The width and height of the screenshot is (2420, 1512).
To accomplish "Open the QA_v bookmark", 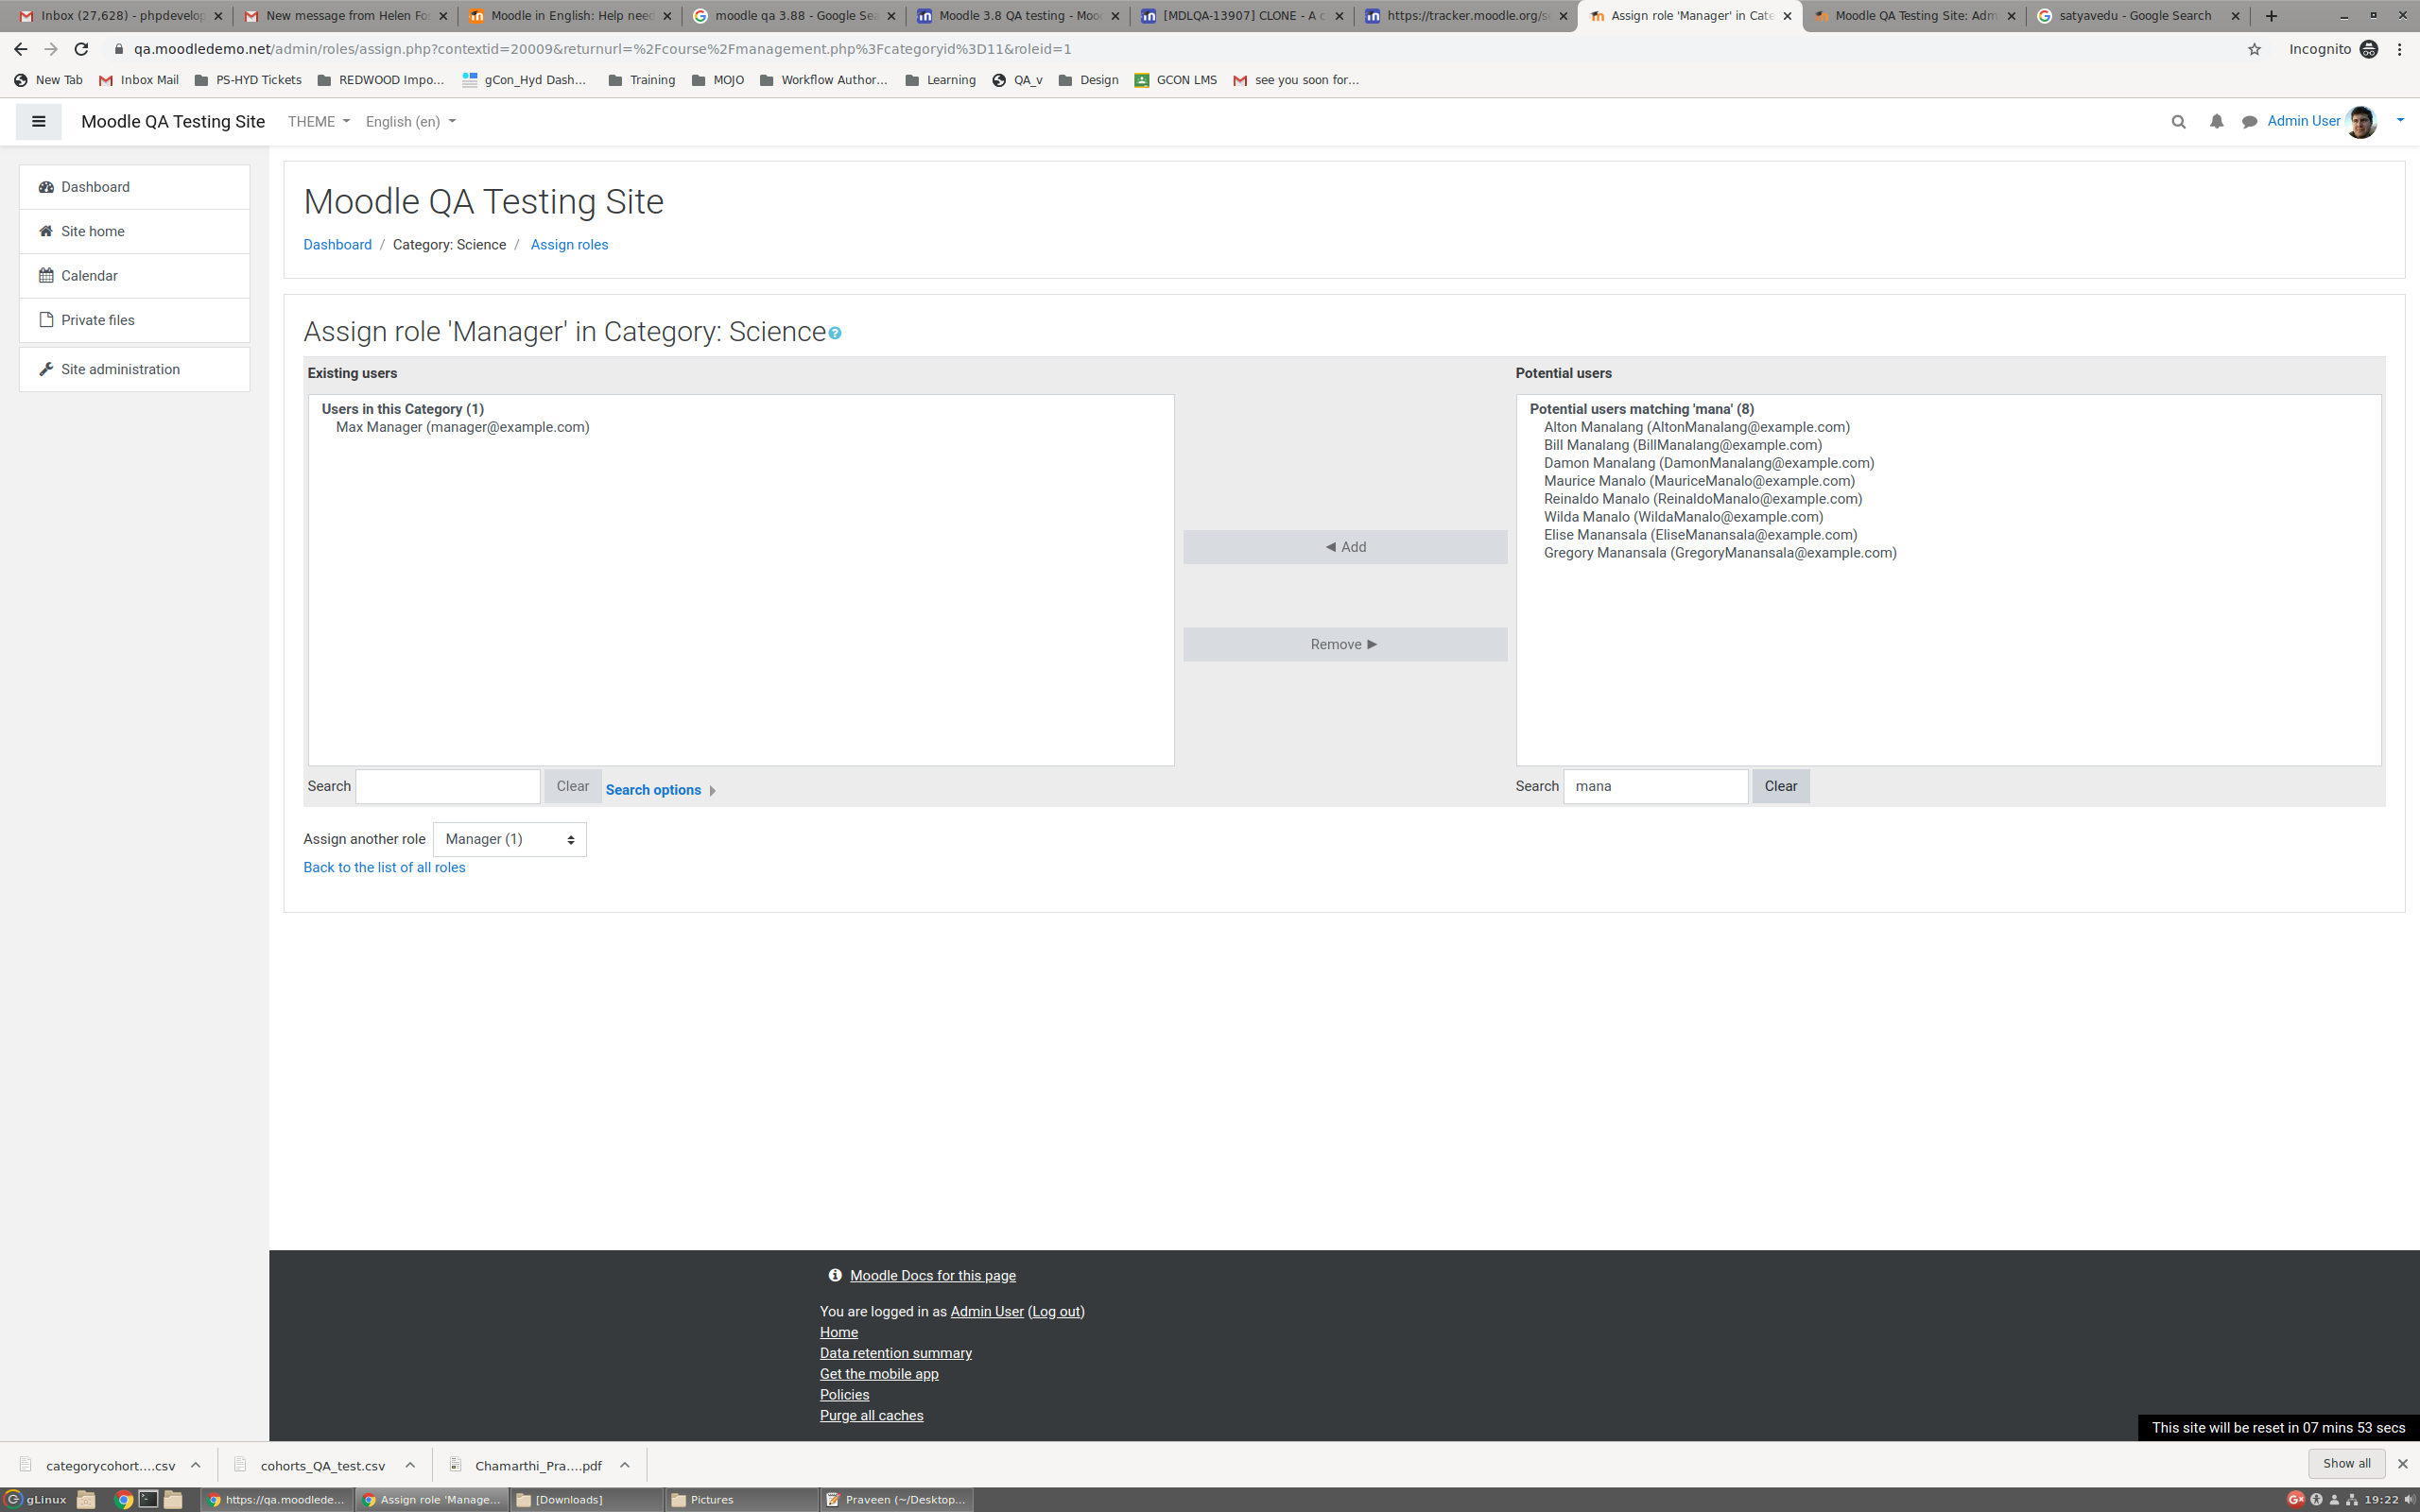I will pyautogui.click(x=1017, y=80).
